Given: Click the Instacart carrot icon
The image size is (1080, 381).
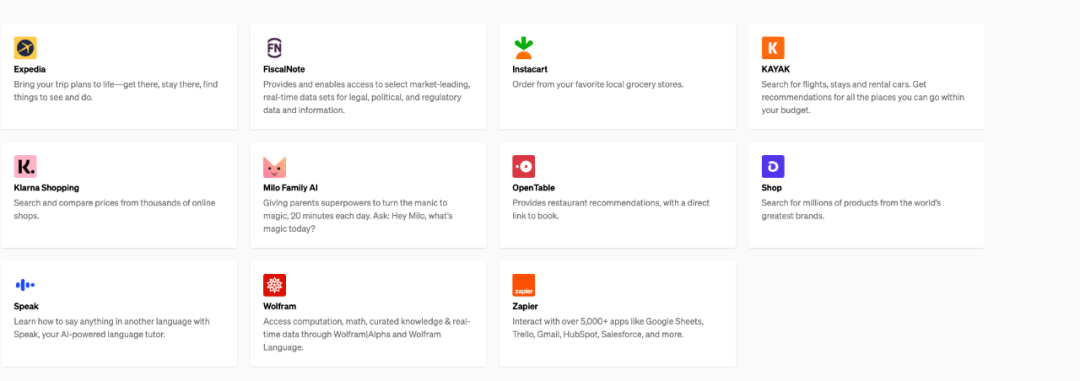Looking at the screenshot, I should pyautogui.click(x=523, y=48).
